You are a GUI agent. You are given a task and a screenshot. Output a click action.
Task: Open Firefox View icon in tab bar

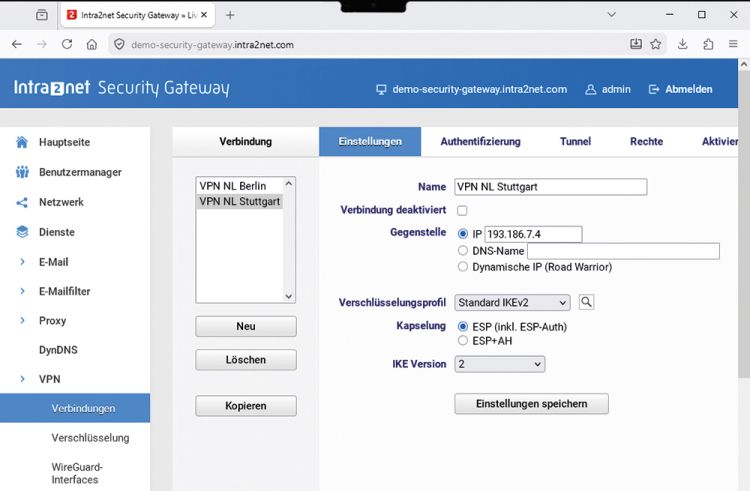[42, 15]
